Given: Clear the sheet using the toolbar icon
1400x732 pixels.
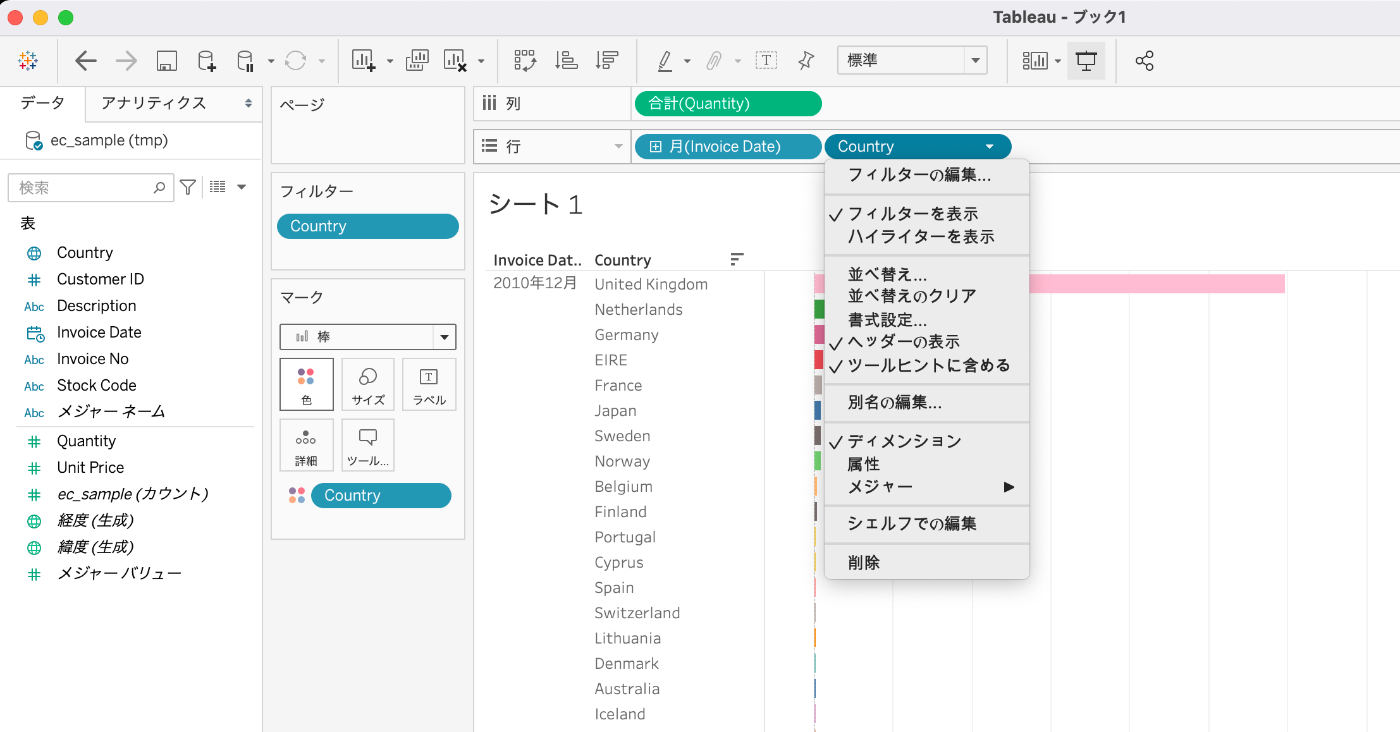Looking at the screenshot, I should [455, 61].
